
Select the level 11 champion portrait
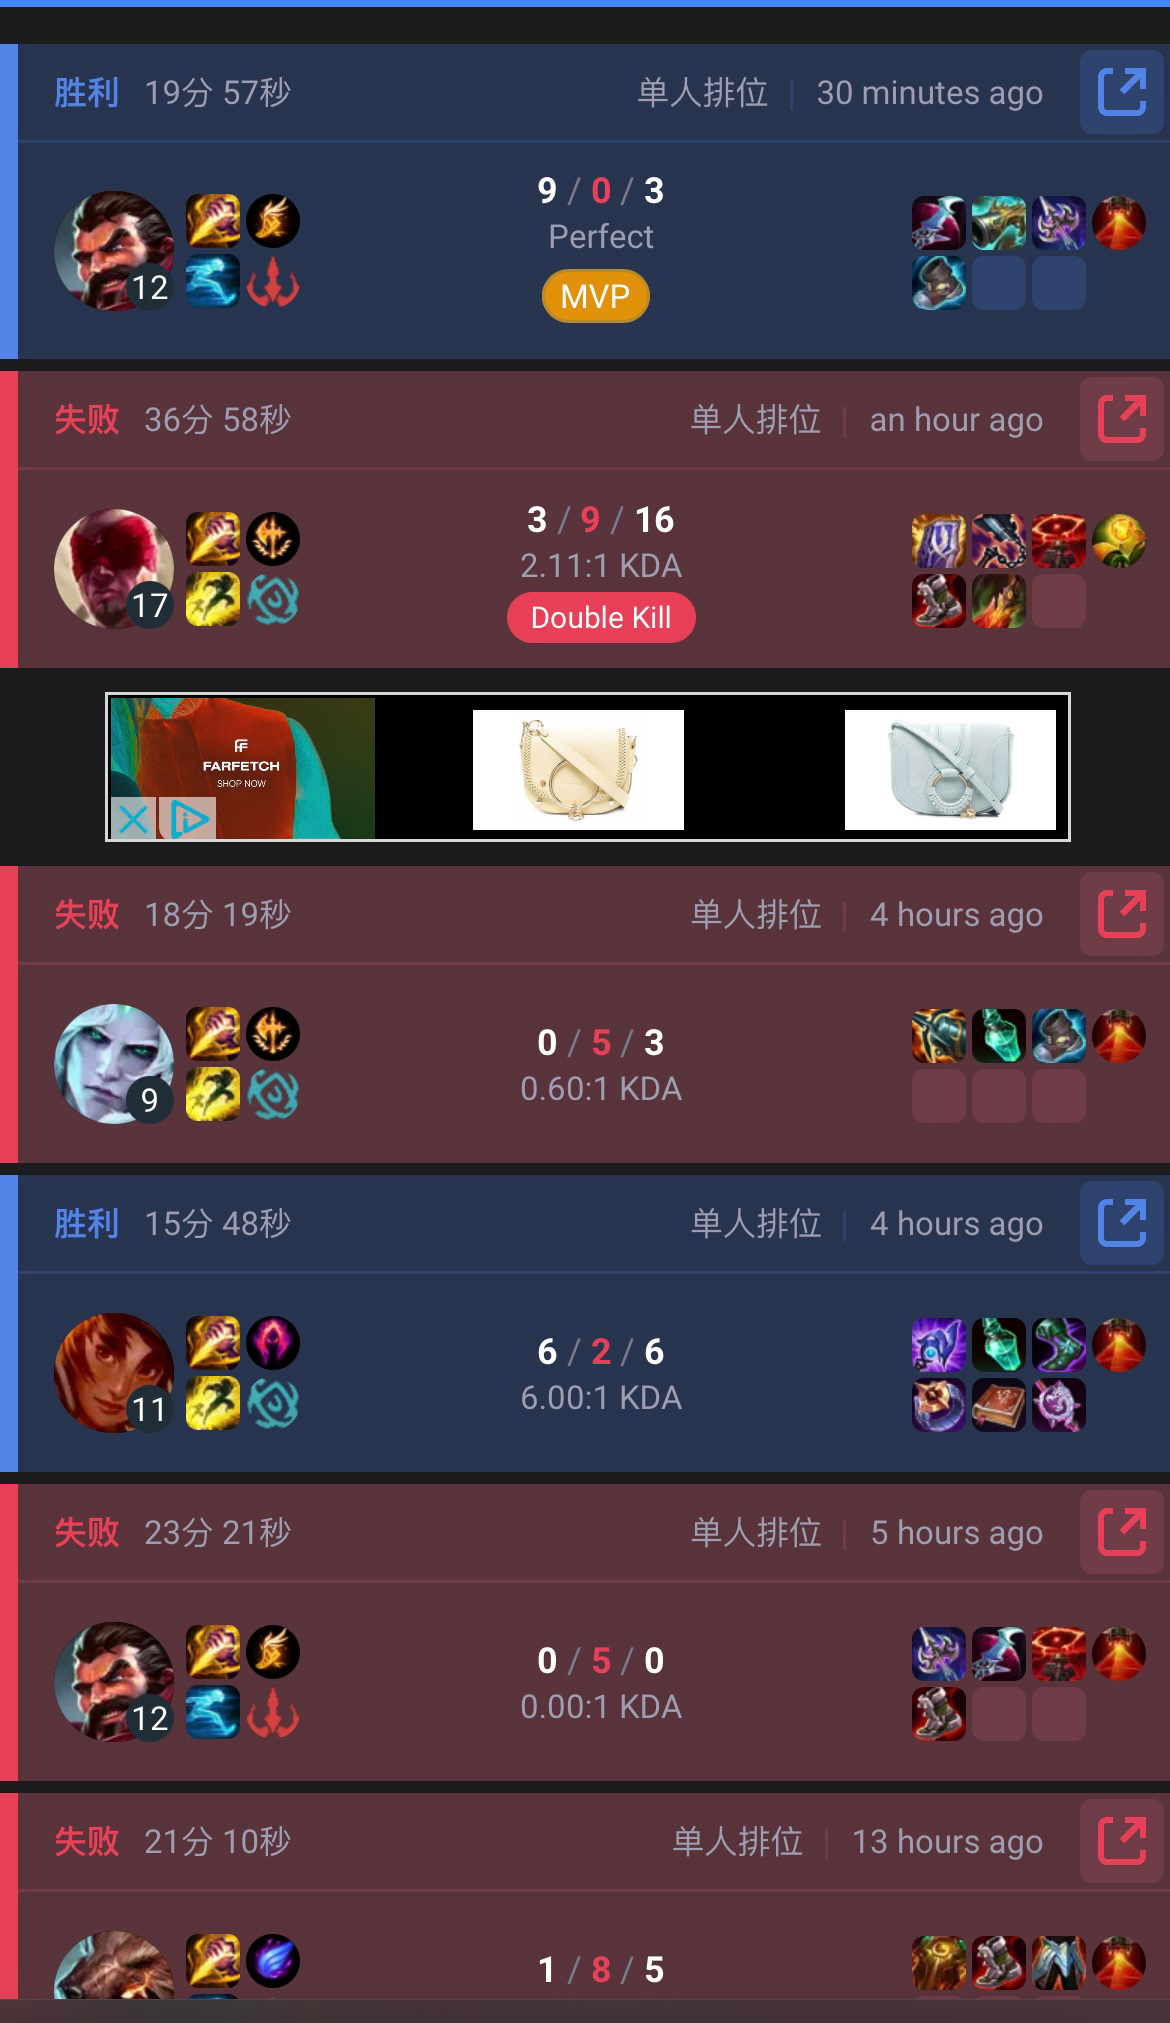114,1373
